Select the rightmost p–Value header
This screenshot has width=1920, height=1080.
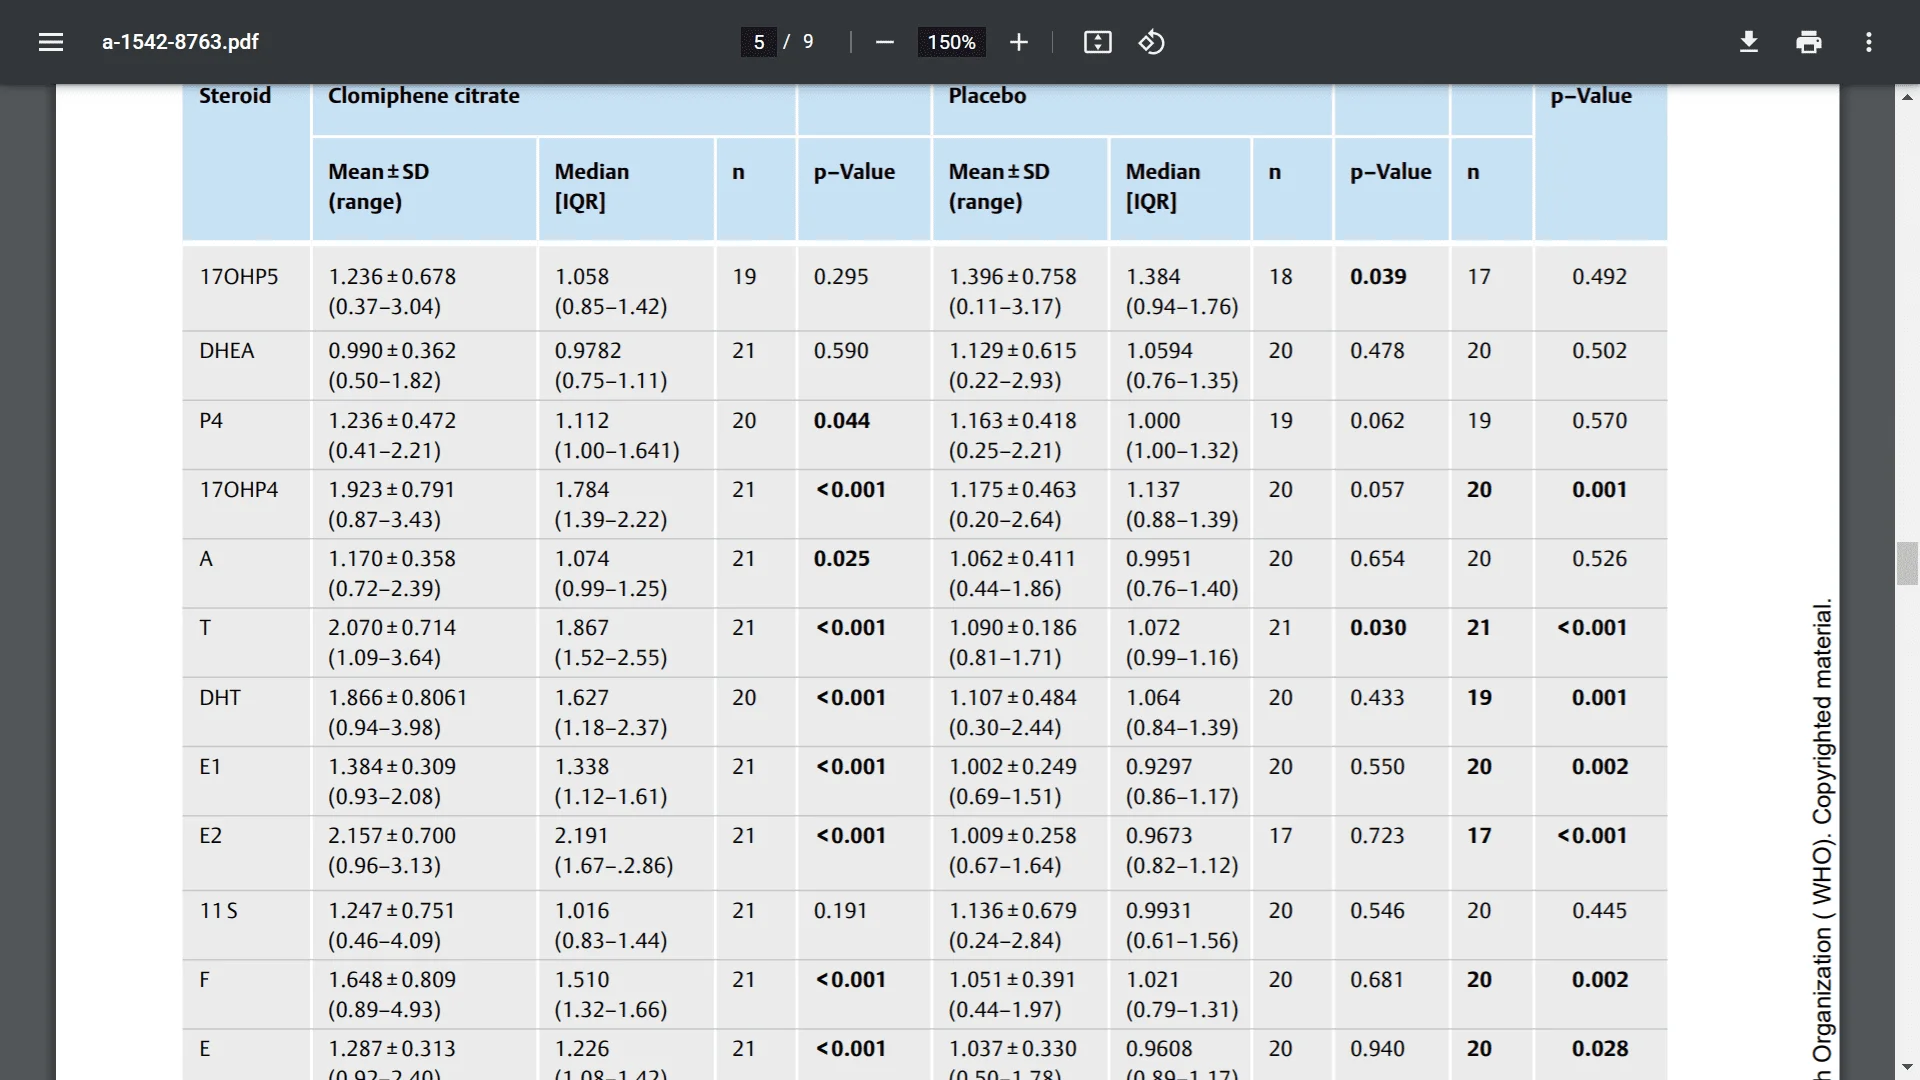click(x=1591, y=96)
